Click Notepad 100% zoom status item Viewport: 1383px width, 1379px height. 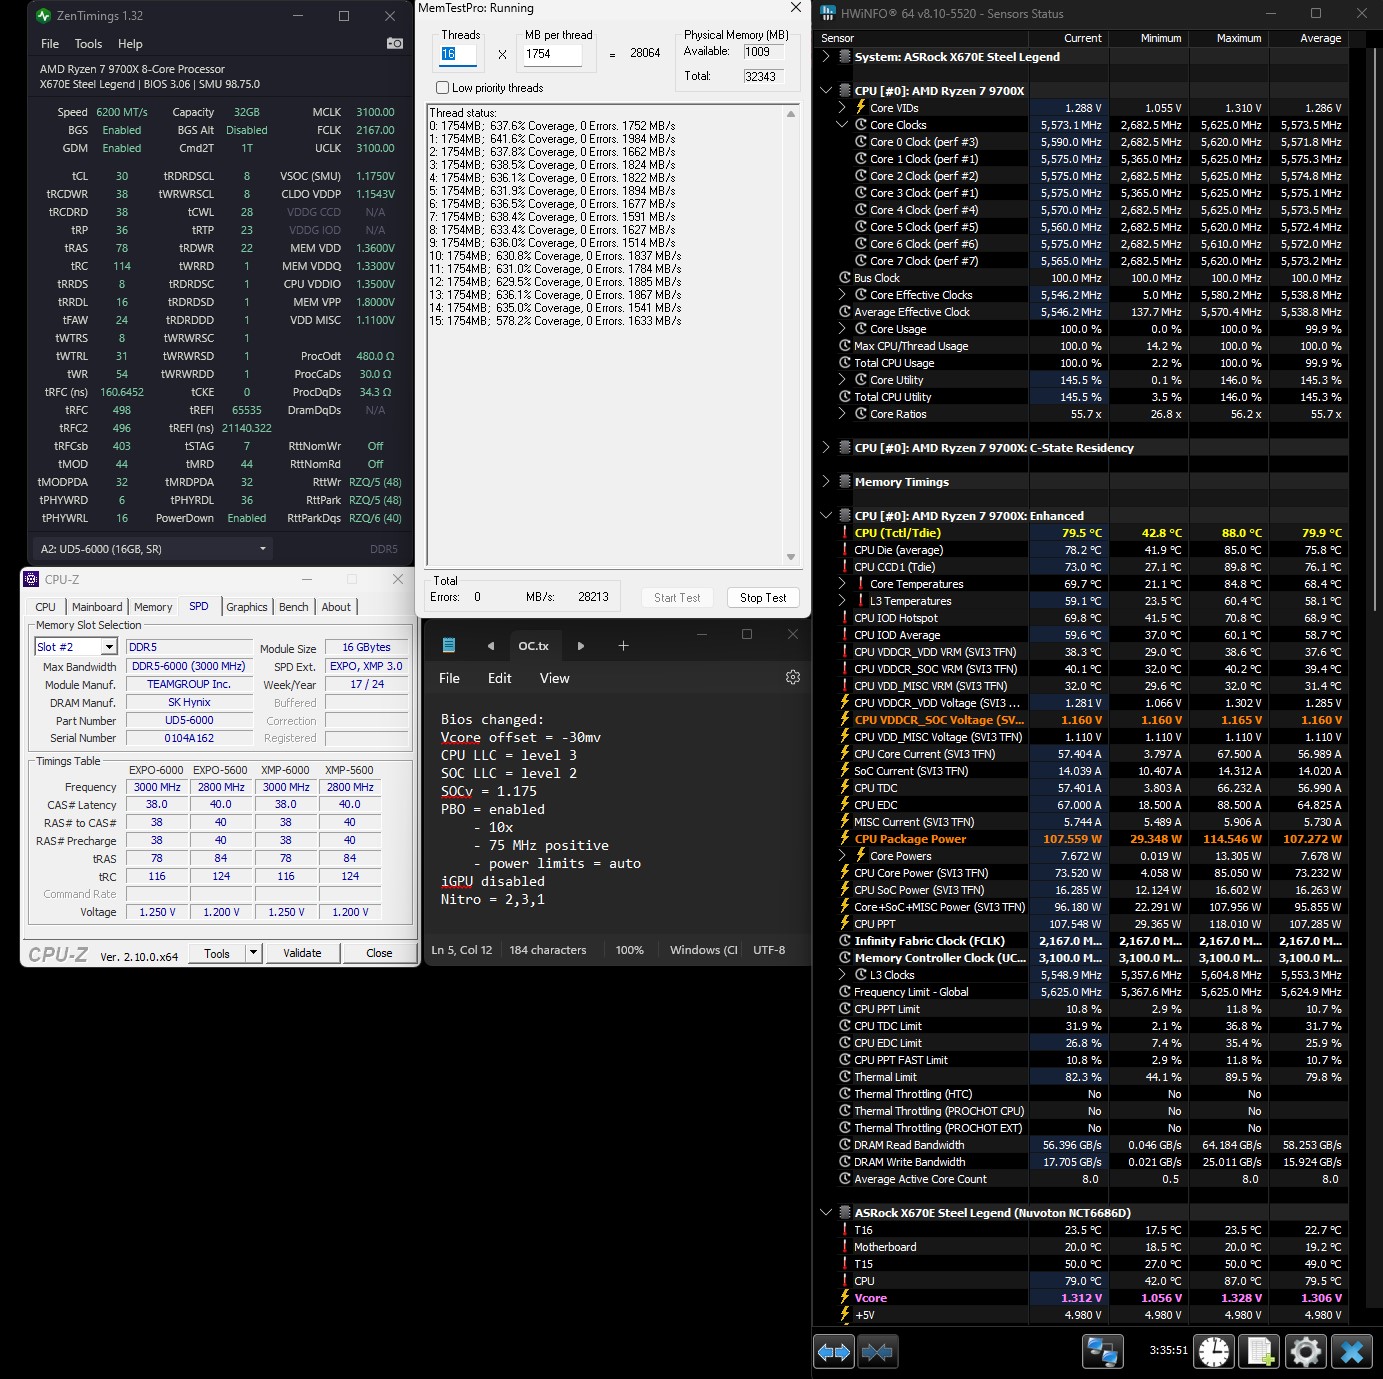(x=630, y=950)
